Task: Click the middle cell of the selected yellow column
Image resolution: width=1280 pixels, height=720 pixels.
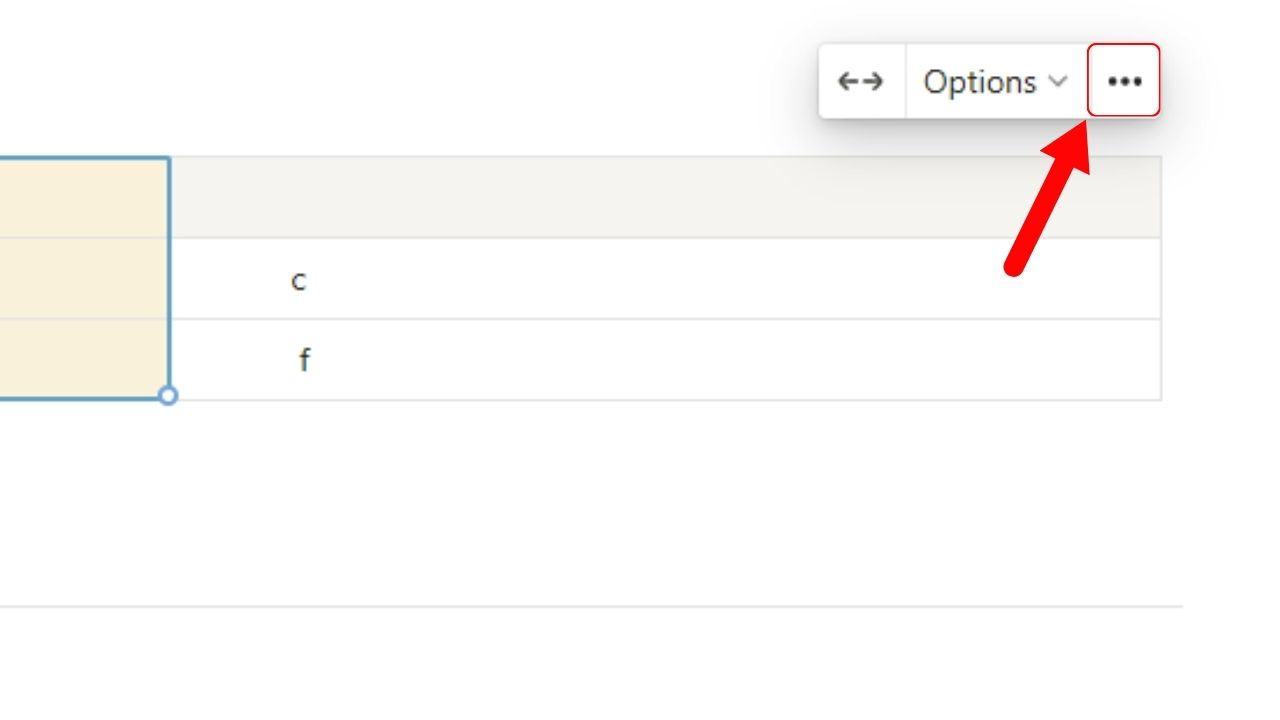Action: click(85, 280)
